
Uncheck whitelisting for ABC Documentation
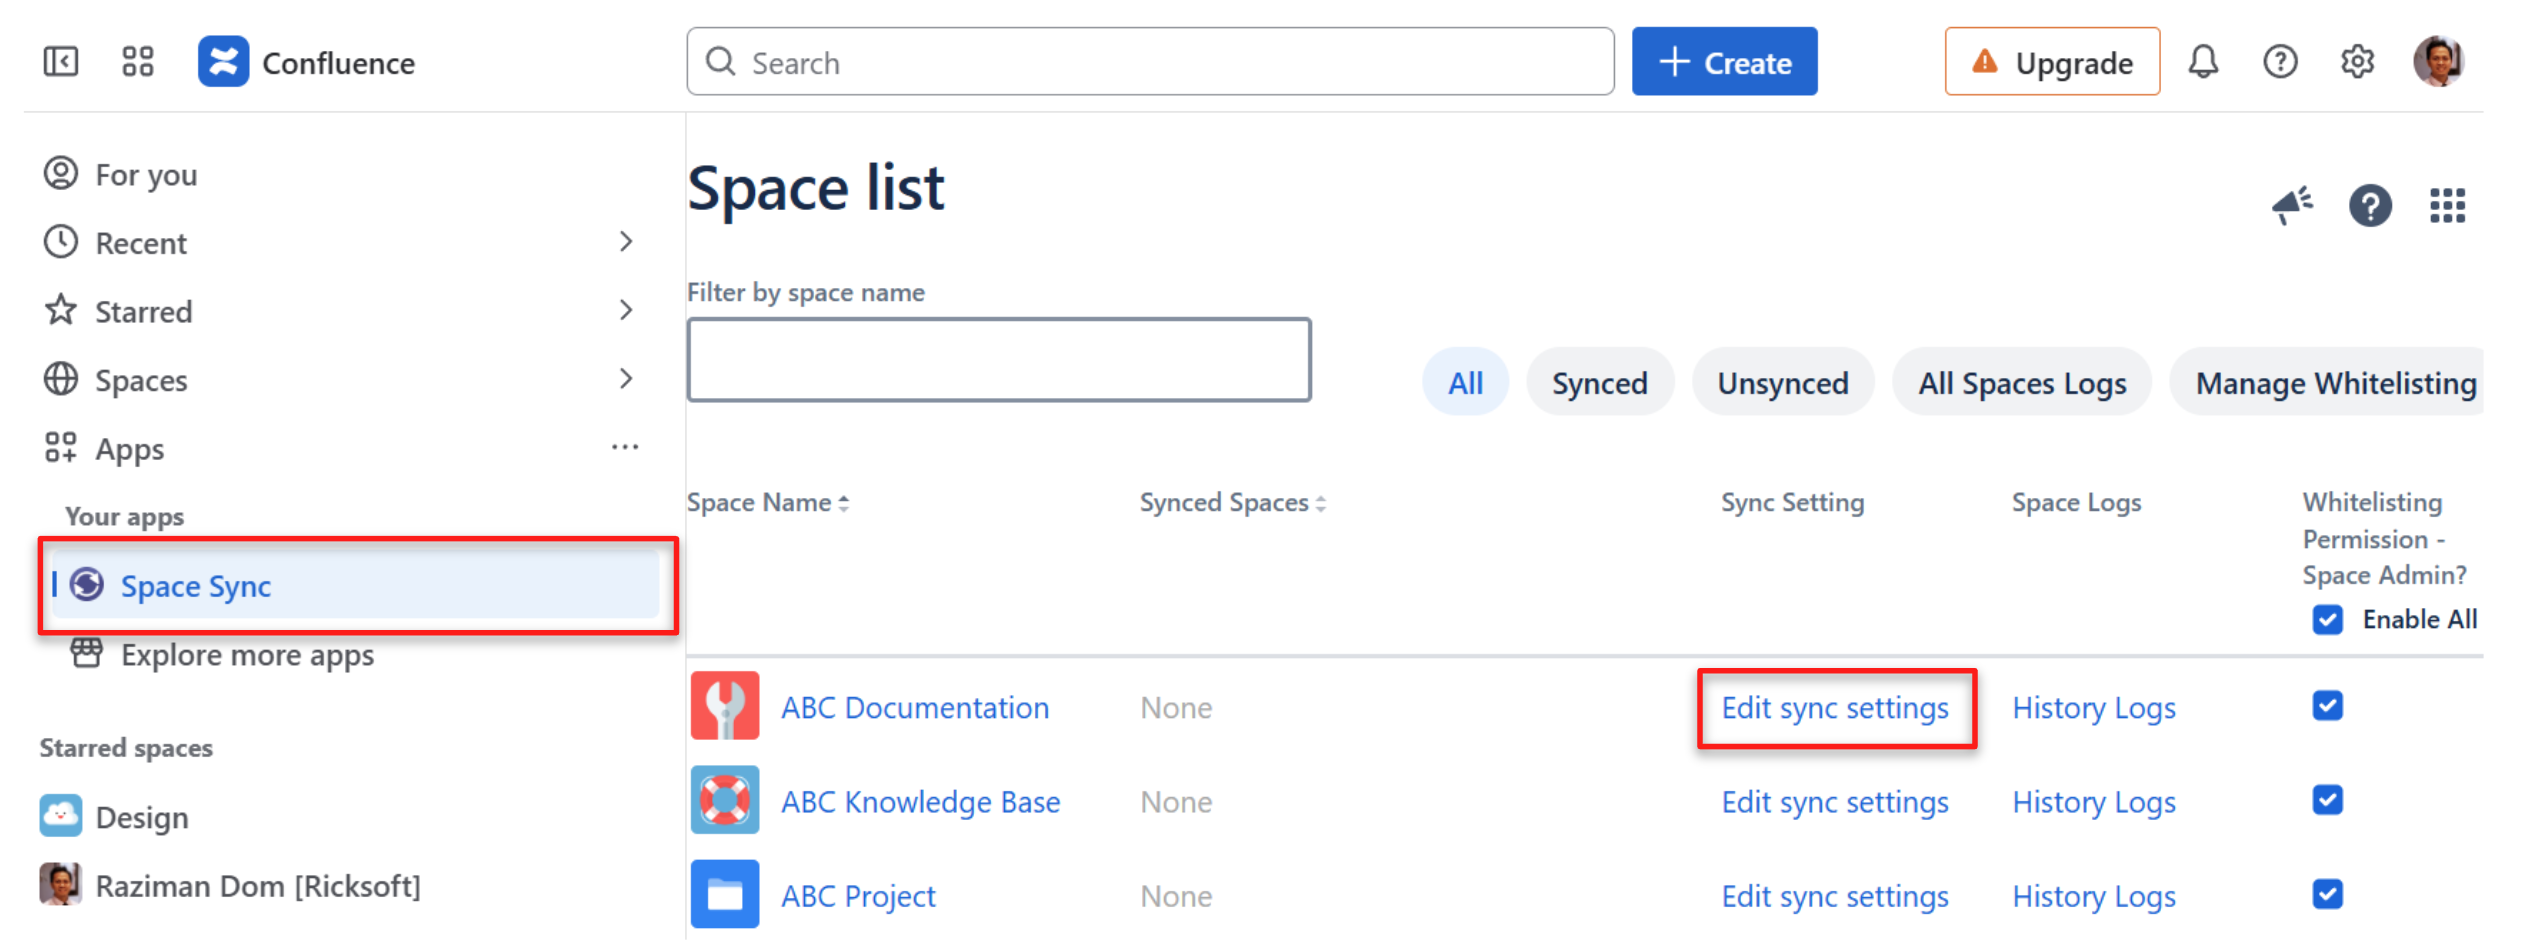pyautogui.click(x=2326, y=707)
